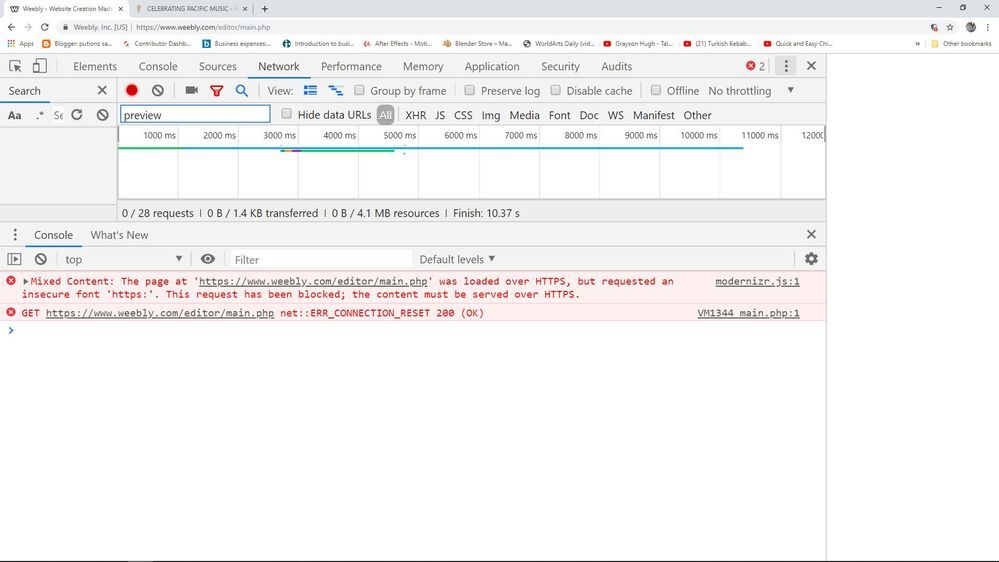Switch to the Performance tab

pyautogui.click(x=351, y=66)
